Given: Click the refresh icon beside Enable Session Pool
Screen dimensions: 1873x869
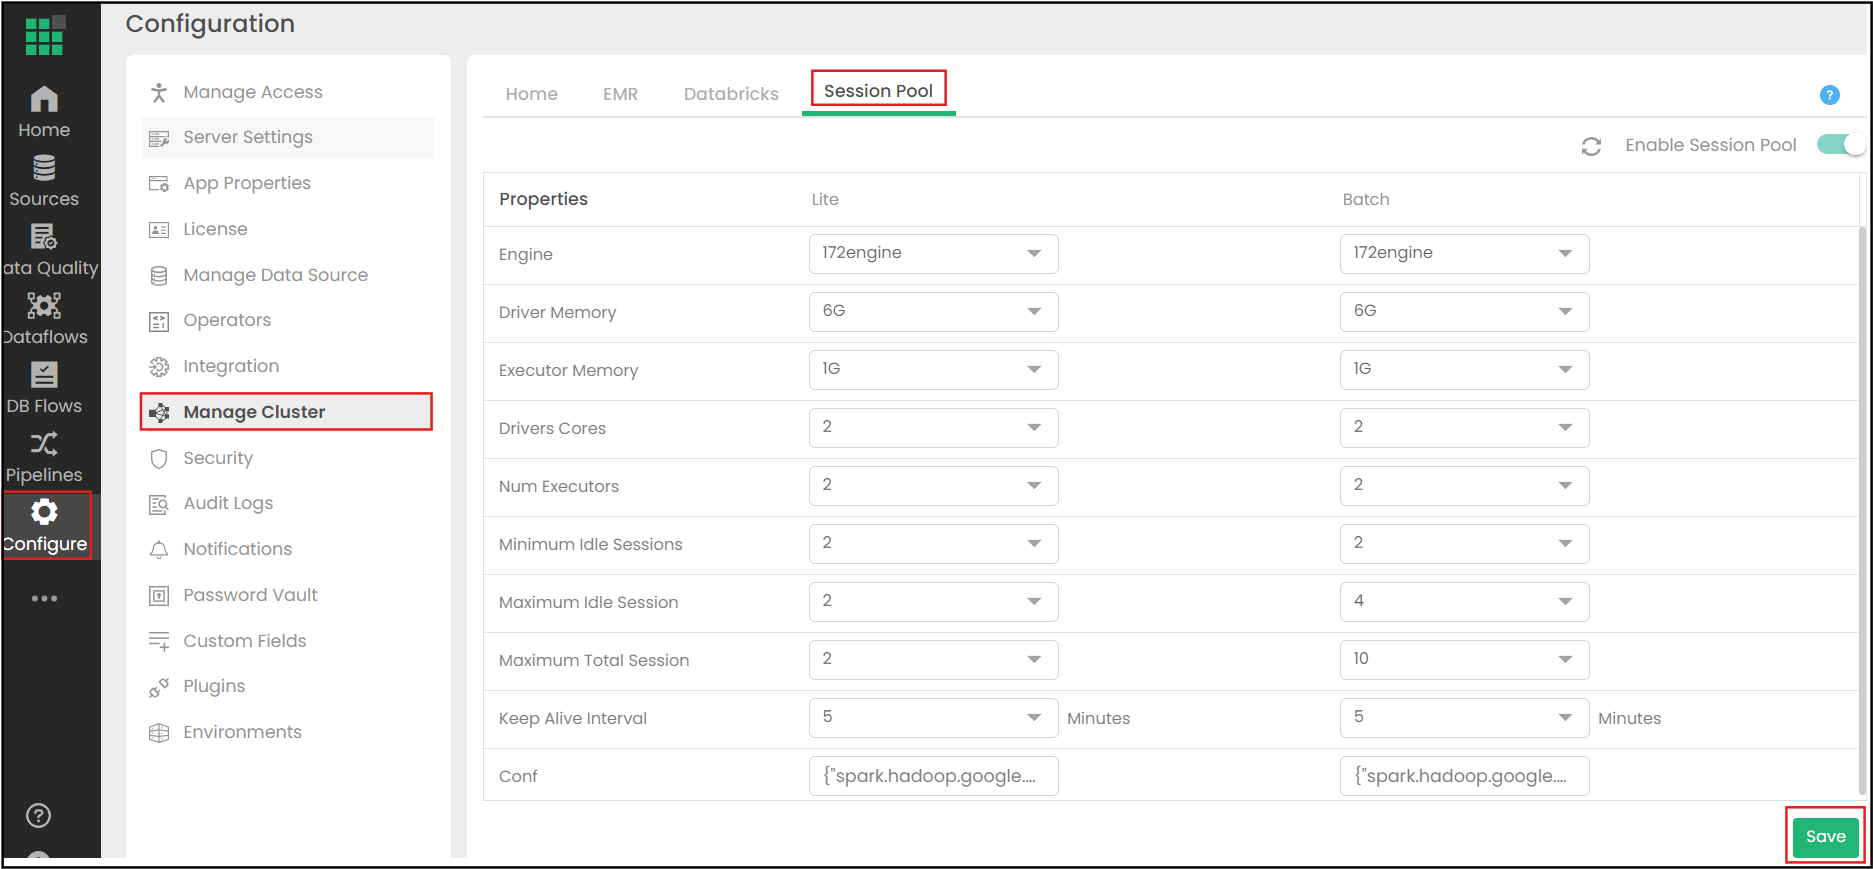Looking at the screenshot, I should (1591, 146).
